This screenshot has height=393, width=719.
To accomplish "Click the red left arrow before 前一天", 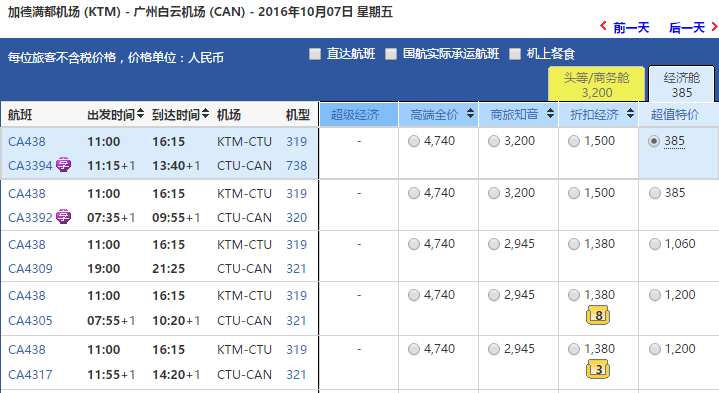I will click(x=603, y=27).
